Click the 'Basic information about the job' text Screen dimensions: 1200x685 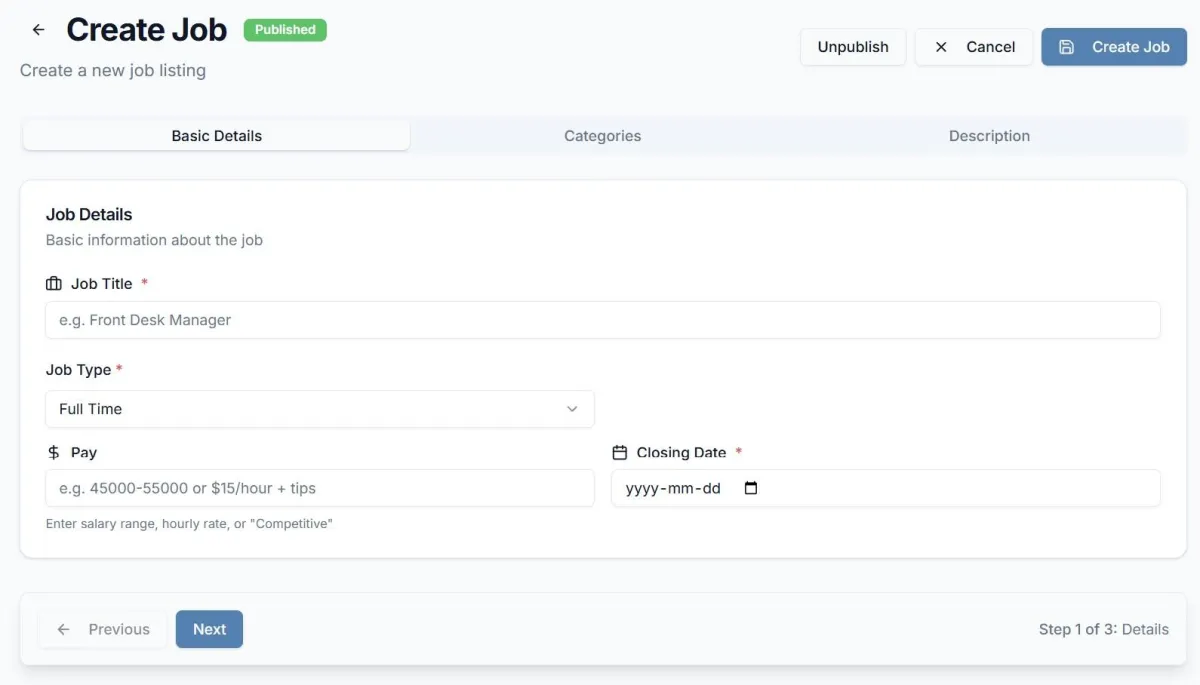pos(154,240)
